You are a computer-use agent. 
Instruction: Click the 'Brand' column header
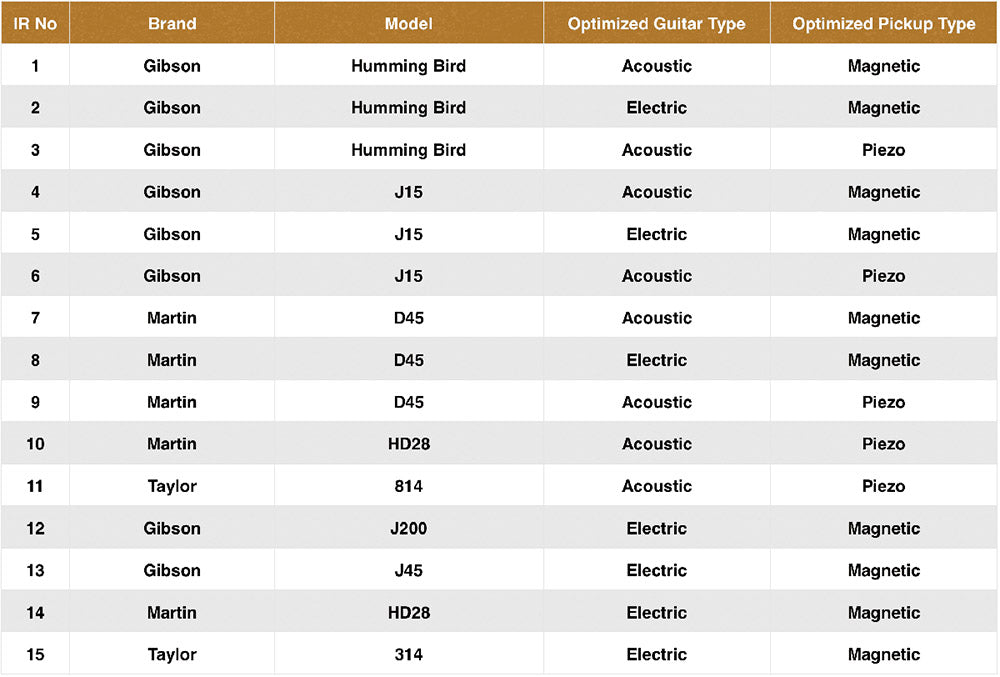pyautogui.click(x=172, y=24)
